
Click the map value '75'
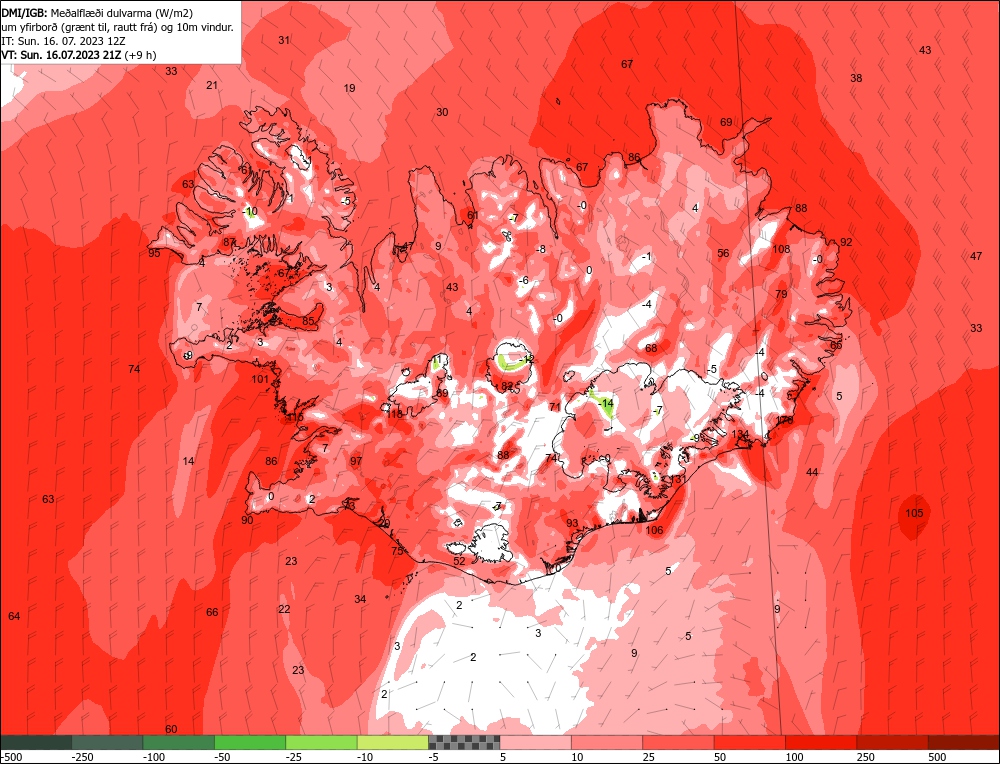[x=397, y=551]
